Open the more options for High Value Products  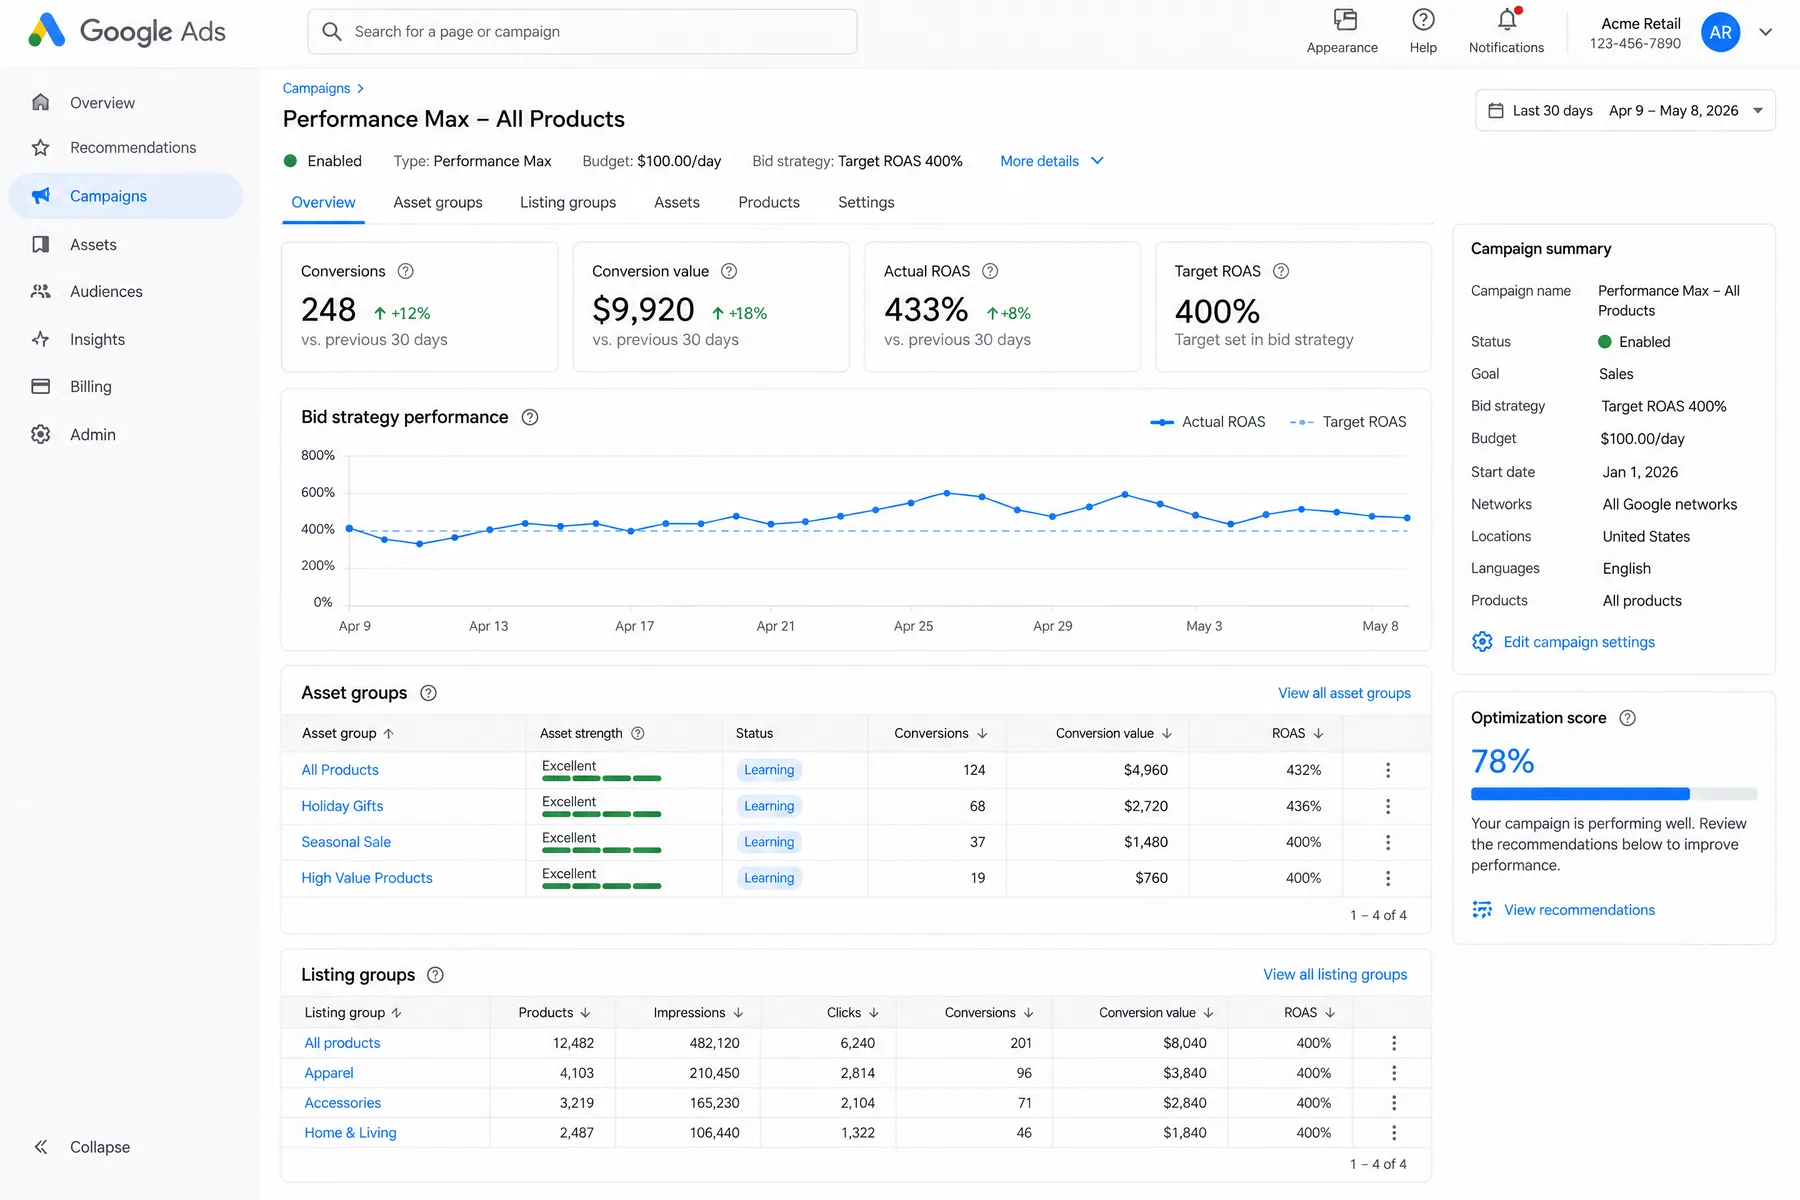coord(1388,878)
